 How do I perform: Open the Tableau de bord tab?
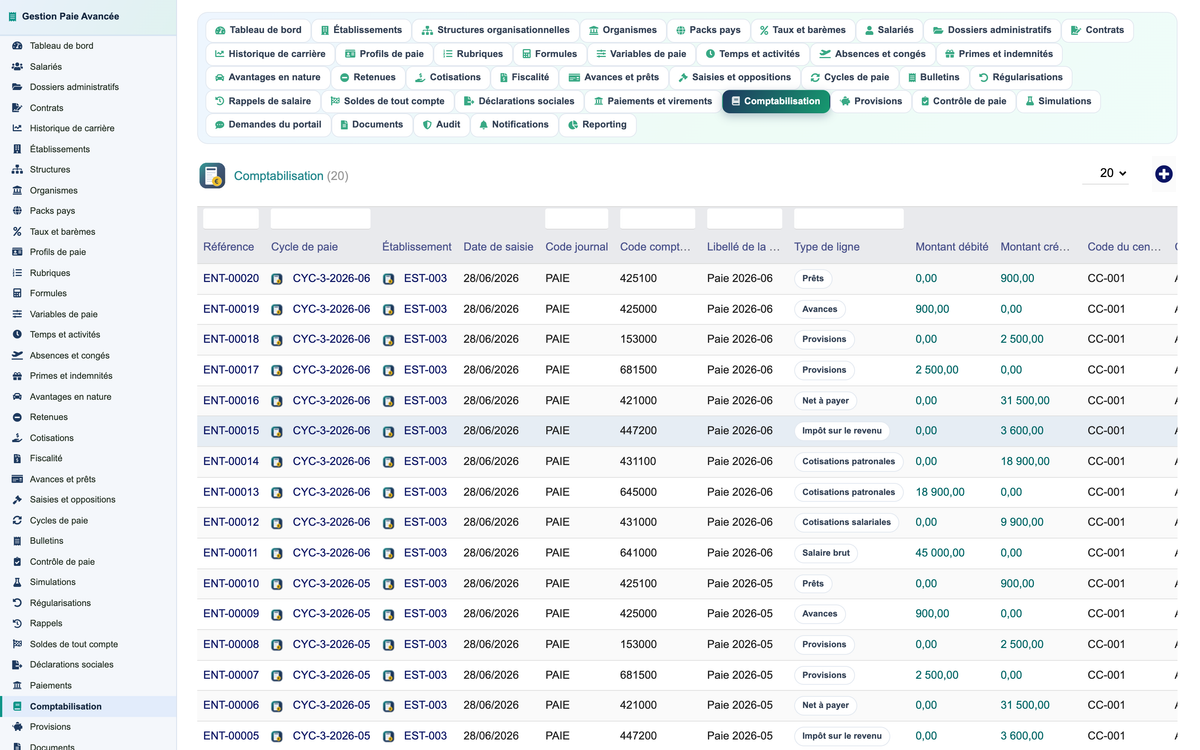pos(257,30)
